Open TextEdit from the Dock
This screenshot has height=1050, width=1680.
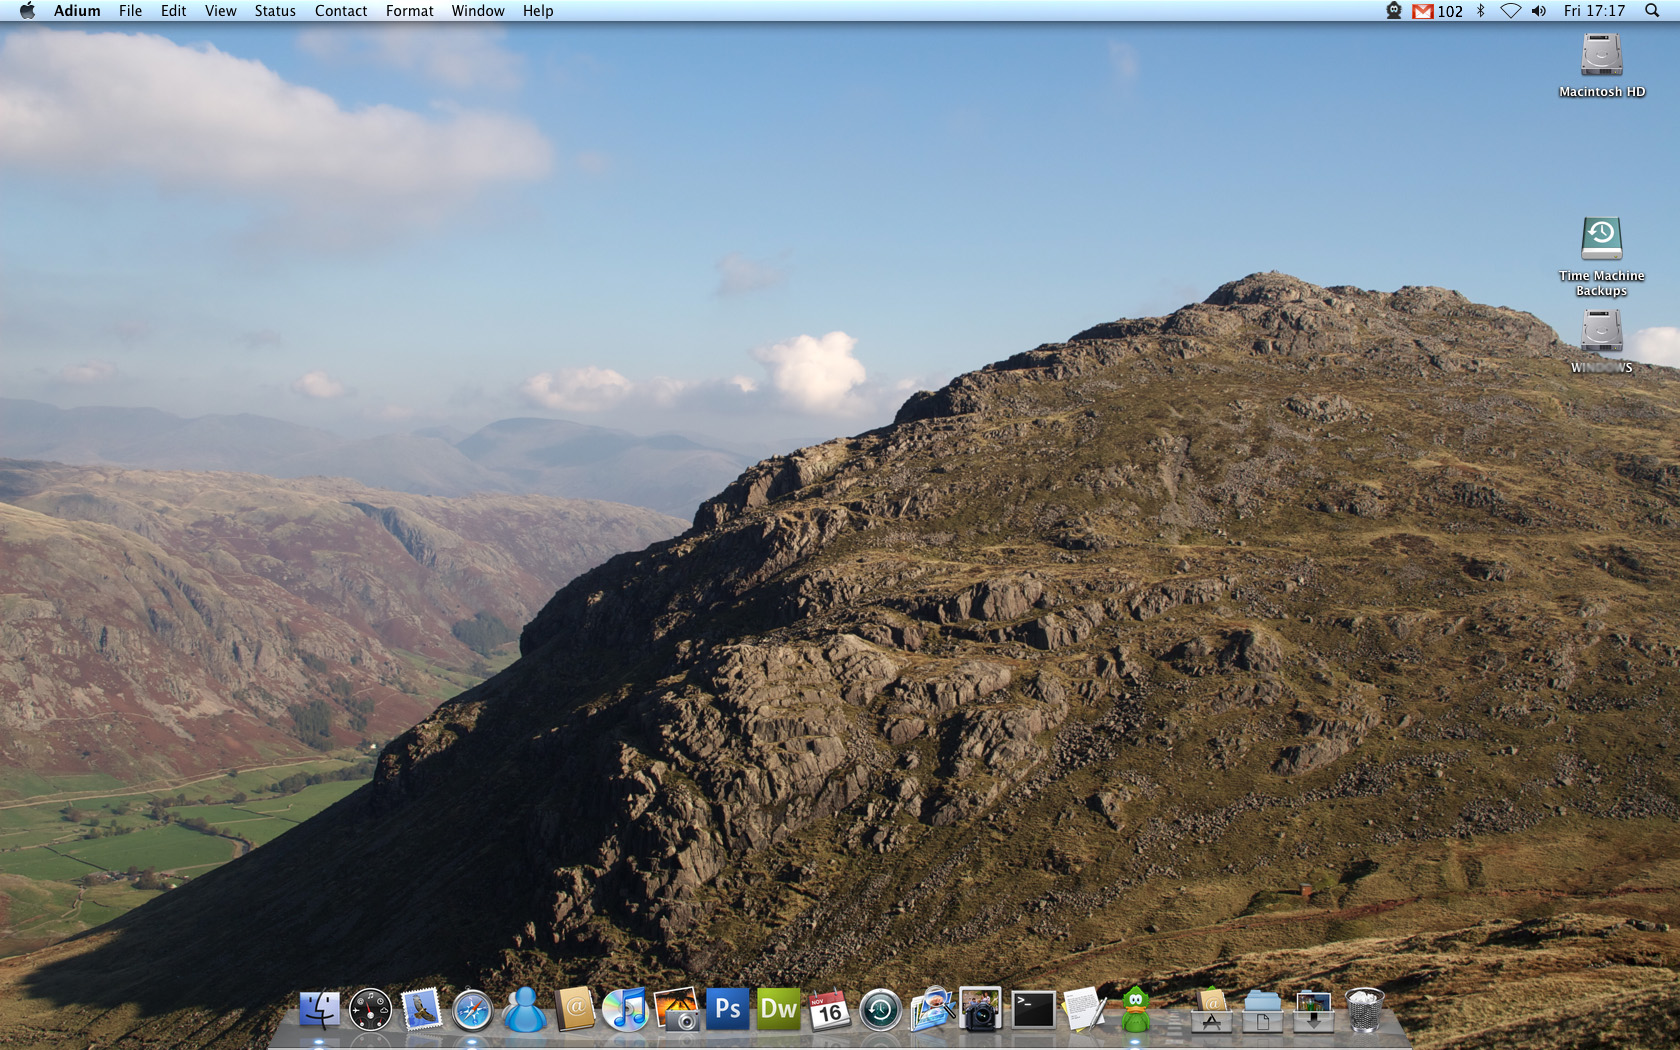1085,1009
